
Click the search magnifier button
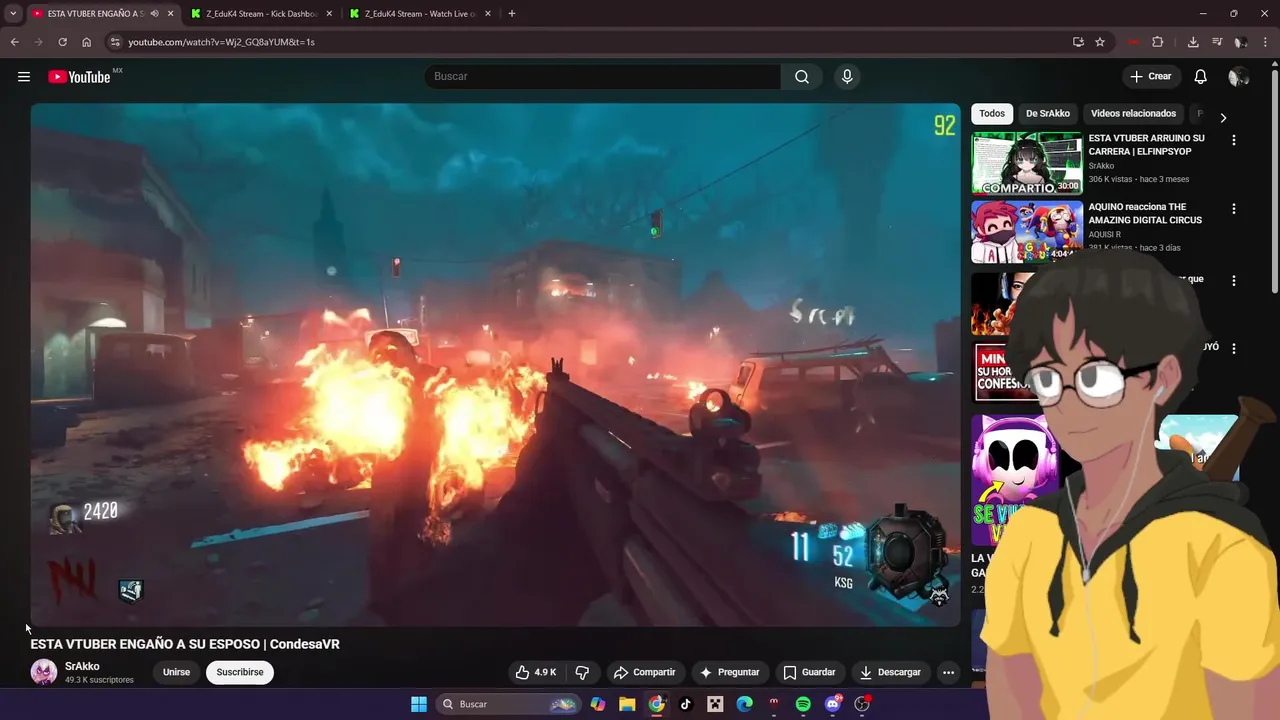click(802, 77)
